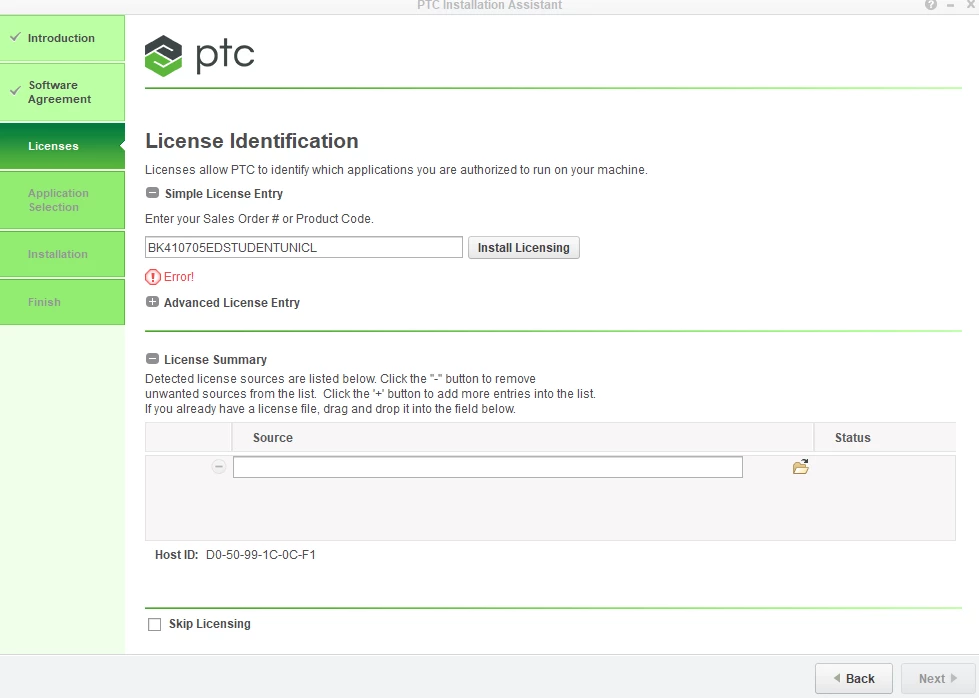The width and height of the screenshot is (979, 698).
Task: Click the license Source path field
Action: pyautogui.click(x=488, y=467)
